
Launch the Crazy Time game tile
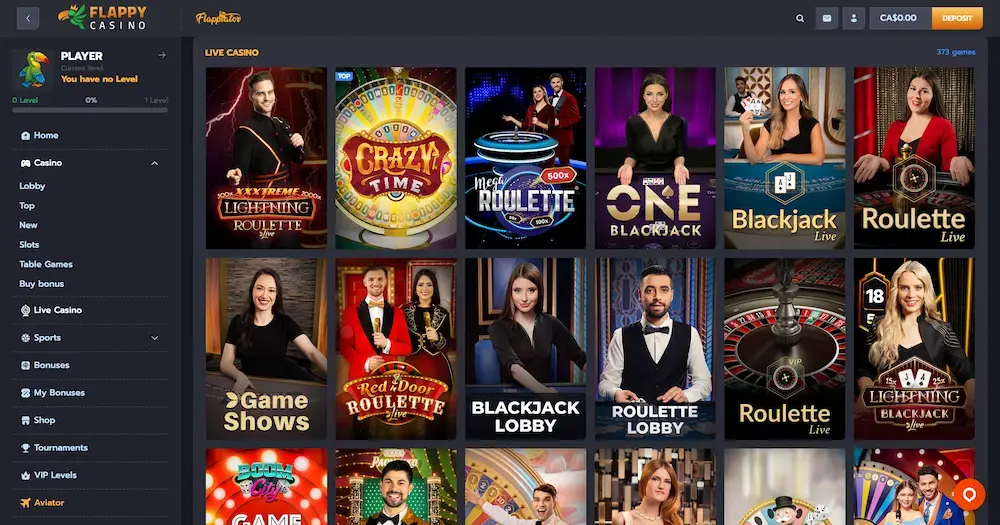(396, 158)
